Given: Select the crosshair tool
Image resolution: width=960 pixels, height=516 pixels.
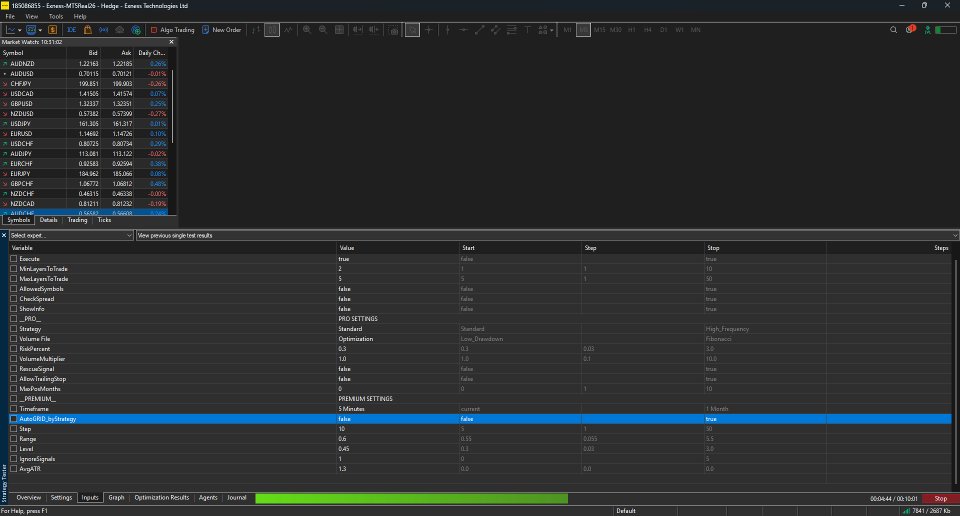Looking at the screenshot, I should [429, 29].
